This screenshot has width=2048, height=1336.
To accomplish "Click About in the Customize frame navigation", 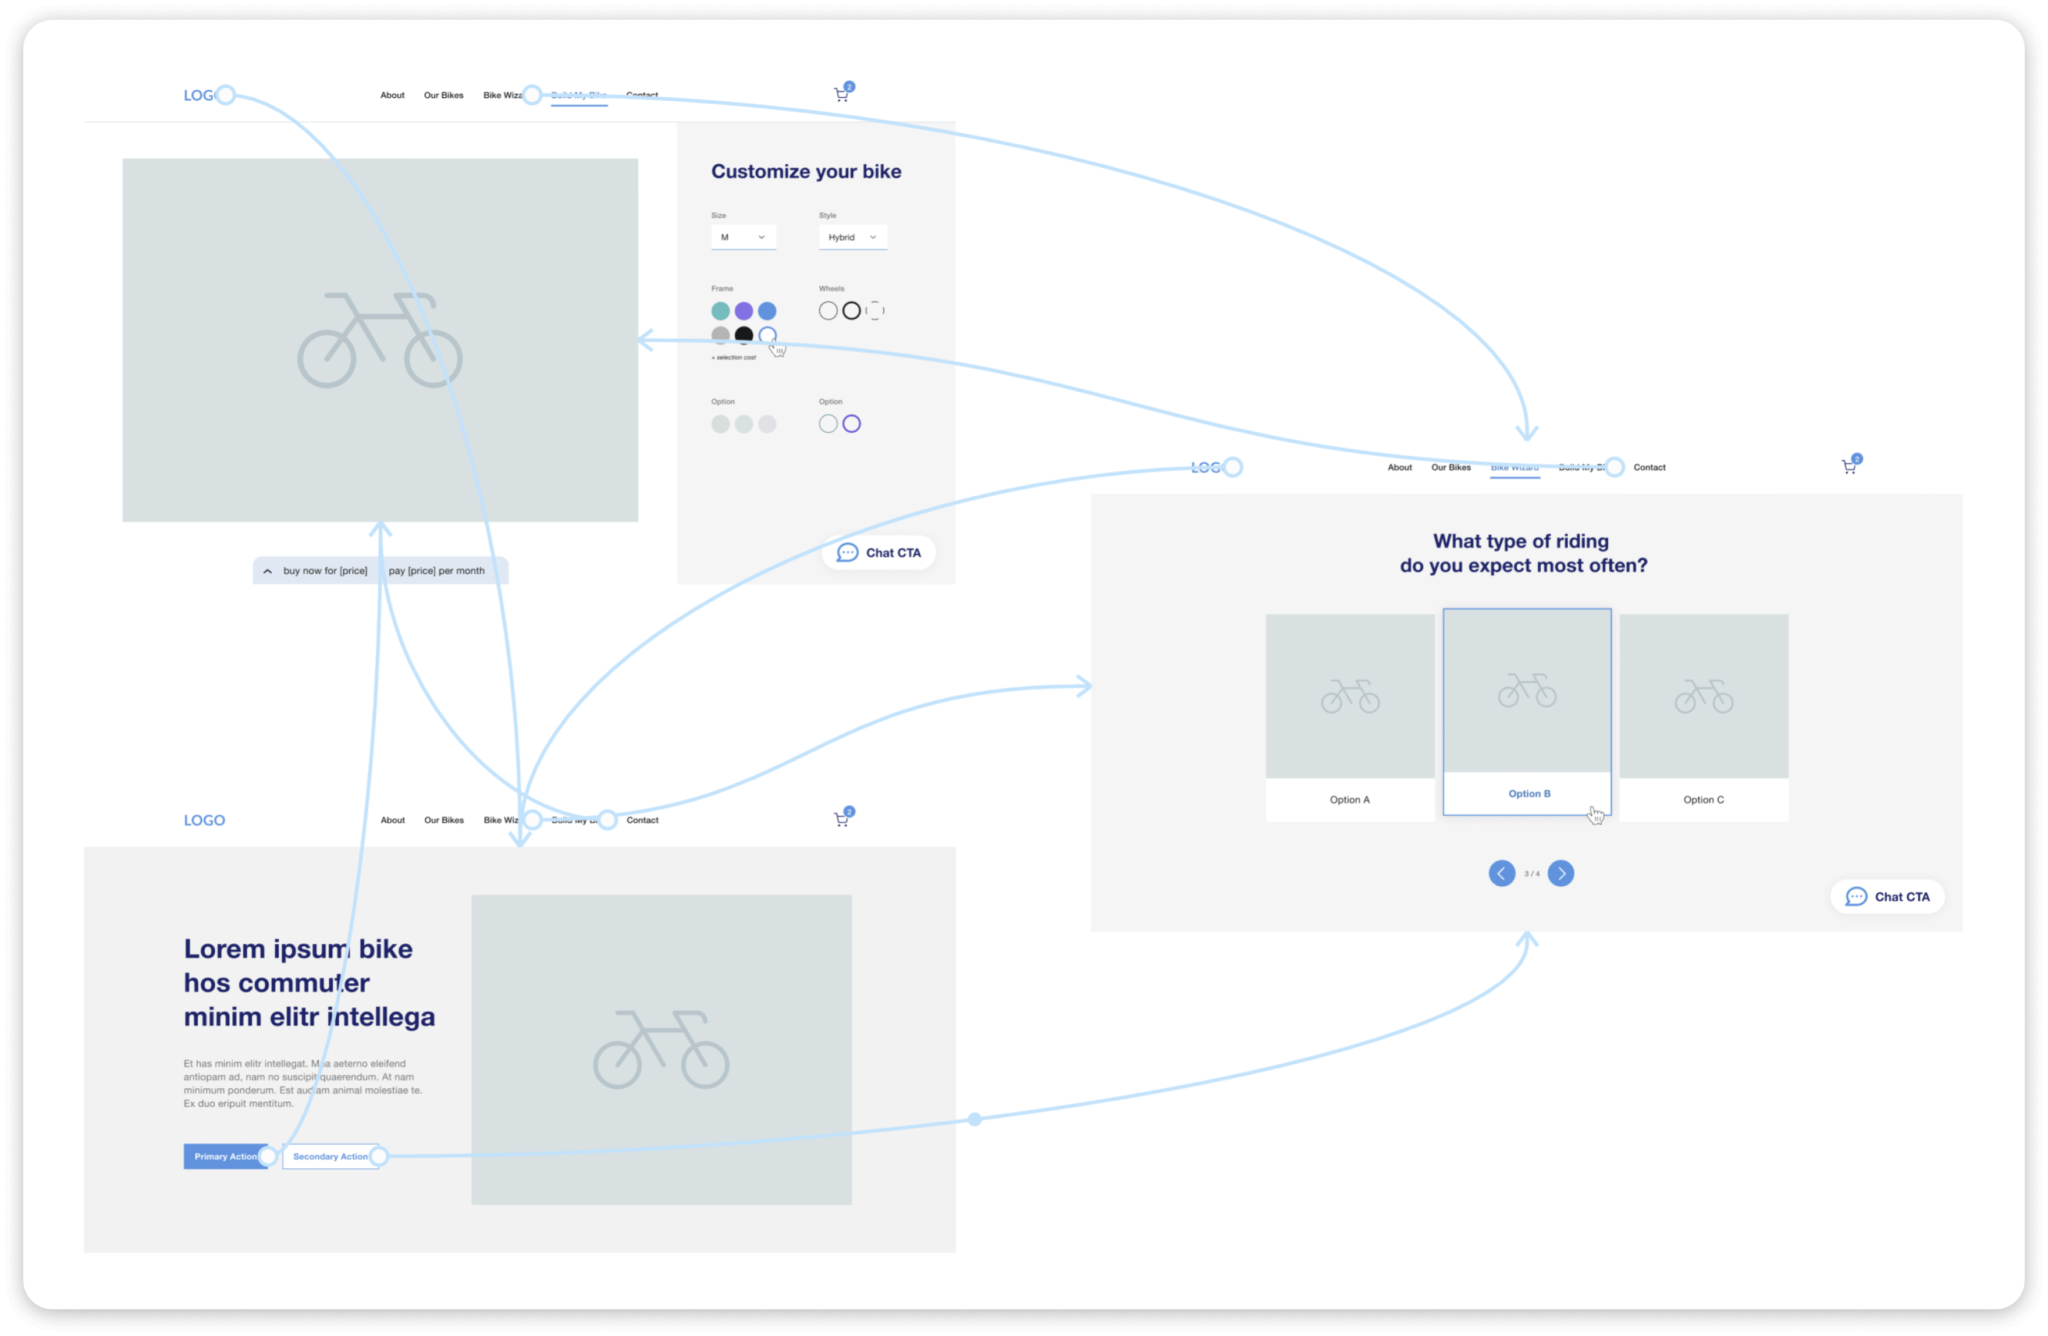I will click(392, 95).
